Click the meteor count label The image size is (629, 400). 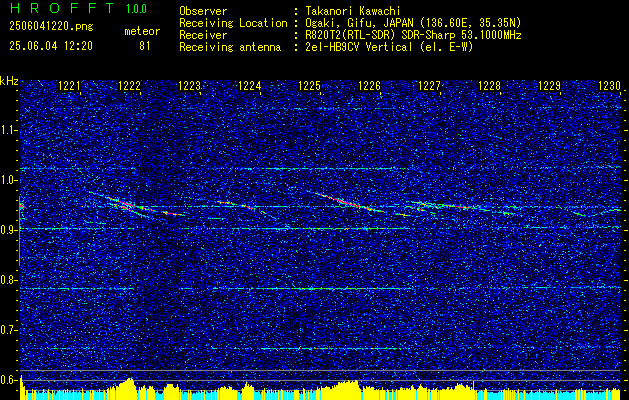pos(142,31)
